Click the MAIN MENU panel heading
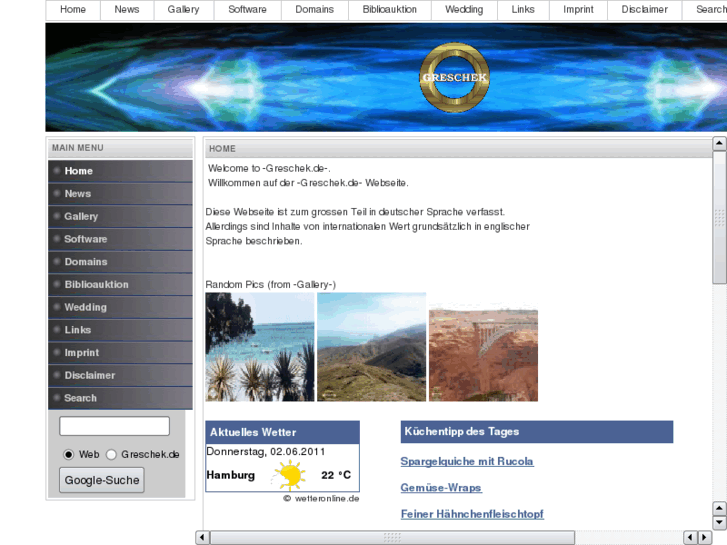This screenshot has width=727, height=545. pyautogui.click(x=78, y=148)
